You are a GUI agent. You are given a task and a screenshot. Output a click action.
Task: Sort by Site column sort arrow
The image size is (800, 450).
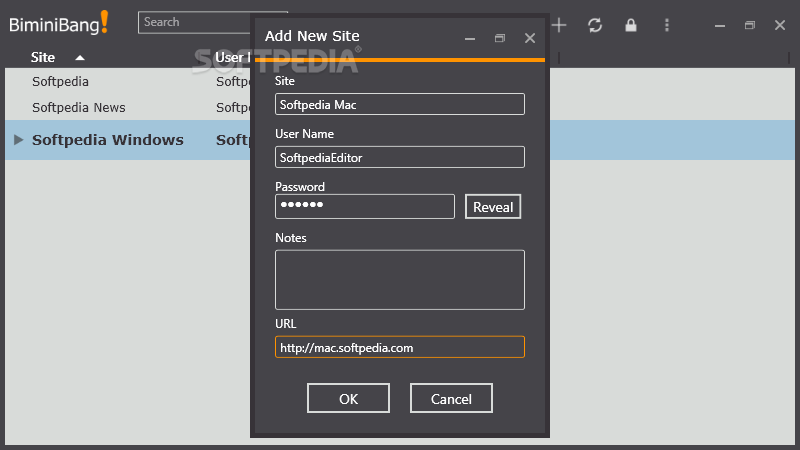(x=80, y=58)
